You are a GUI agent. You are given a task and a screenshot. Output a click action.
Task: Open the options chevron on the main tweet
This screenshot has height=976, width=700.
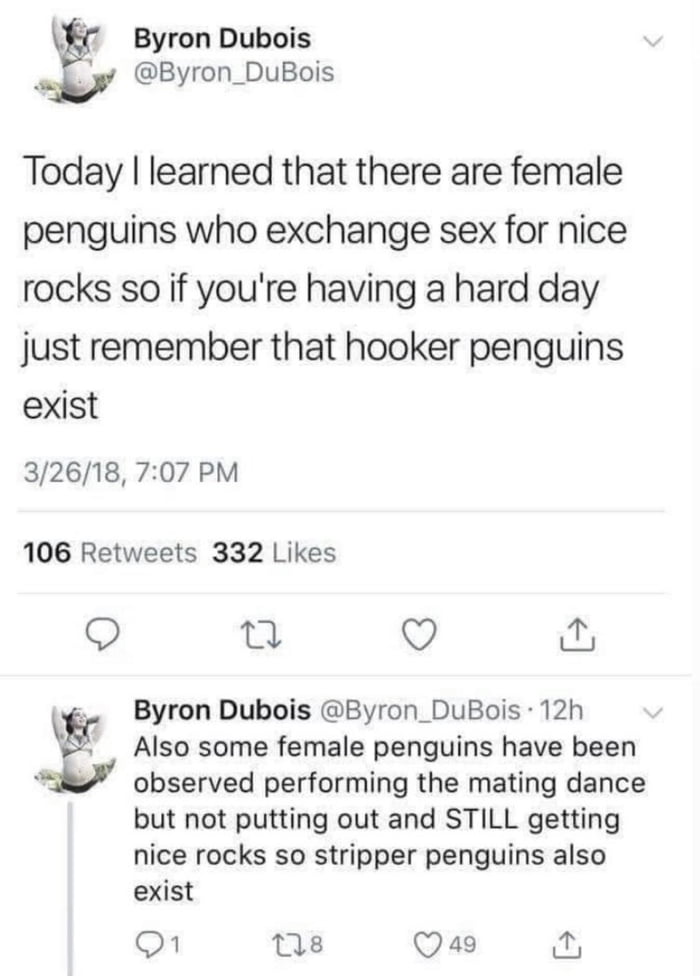coord(655,42)
